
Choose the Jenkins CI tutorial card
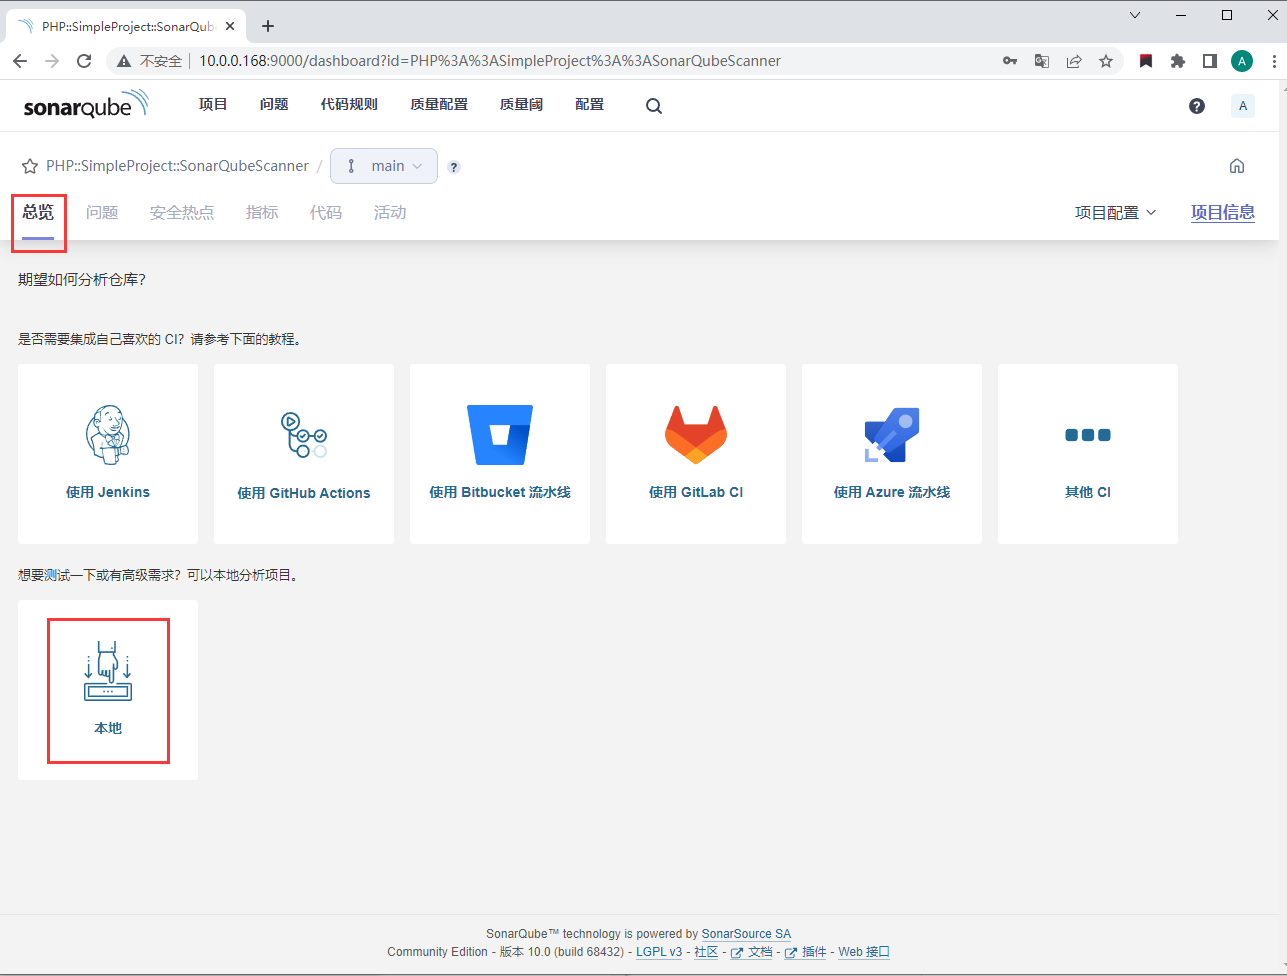(108, 454)
